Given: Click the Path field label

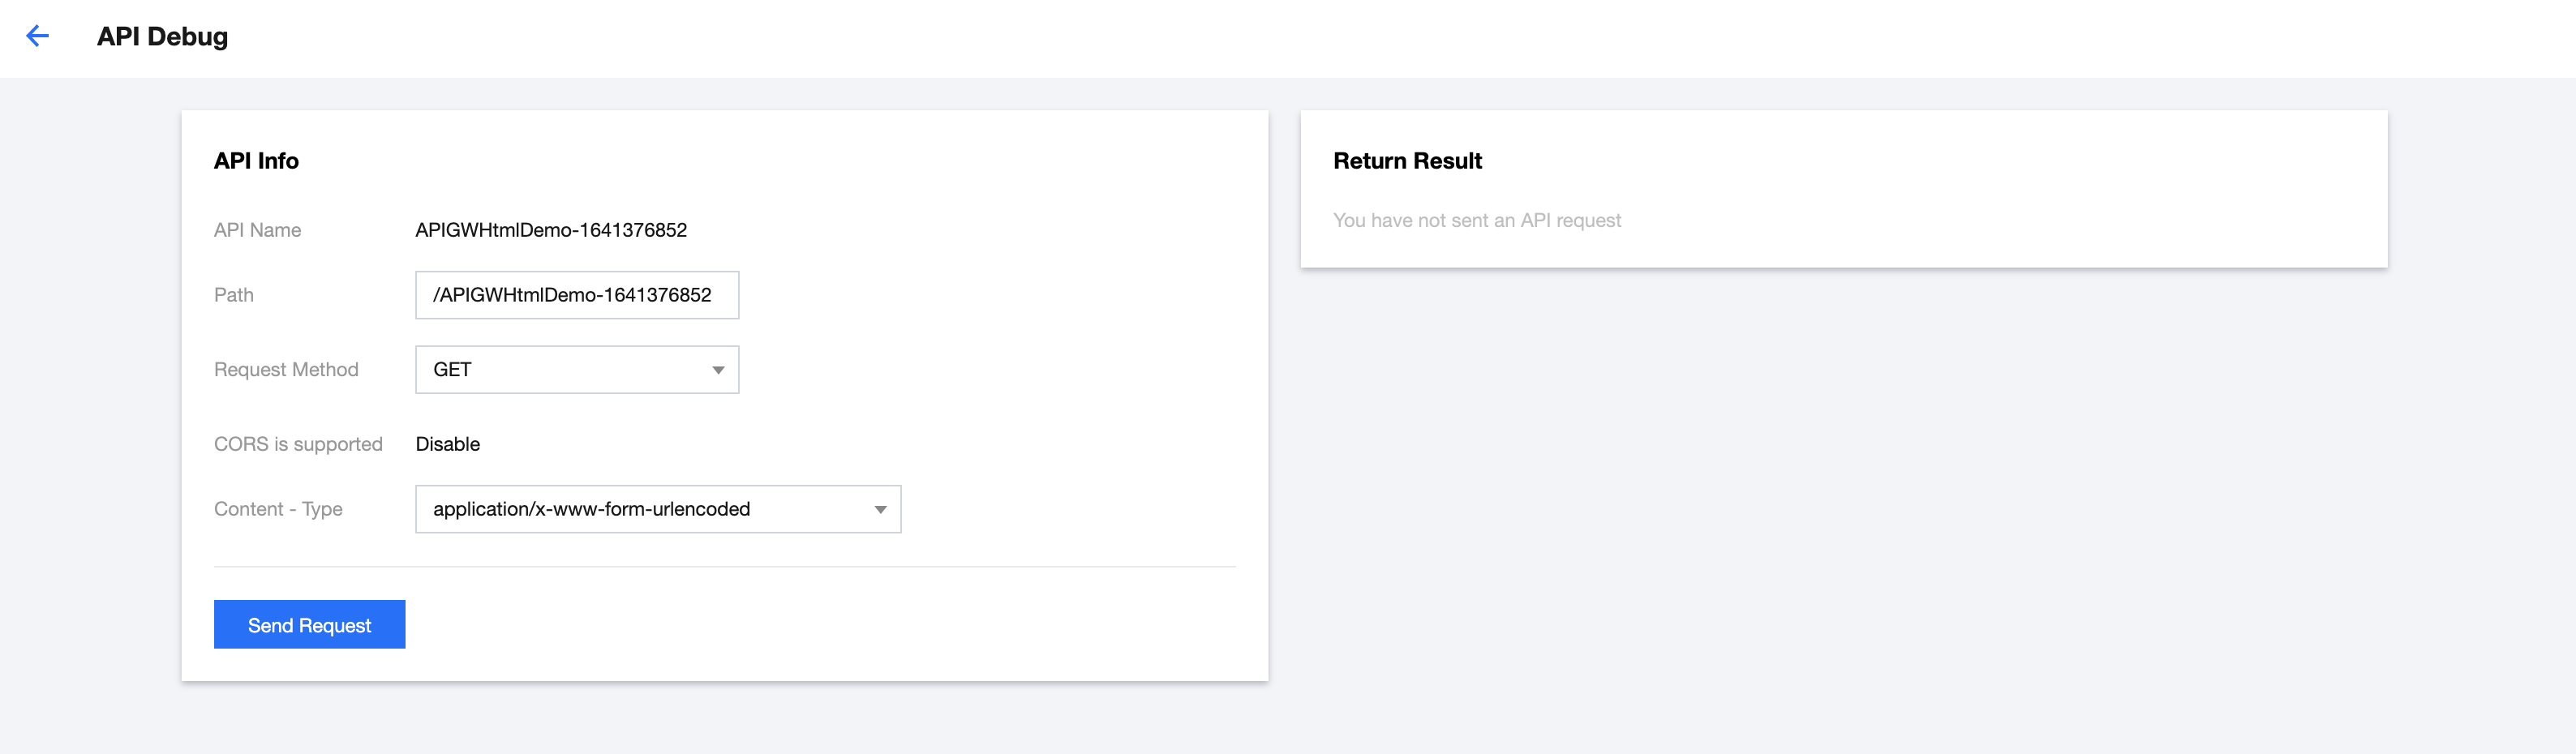Looking at the screenshot, I should pos(234,295).
